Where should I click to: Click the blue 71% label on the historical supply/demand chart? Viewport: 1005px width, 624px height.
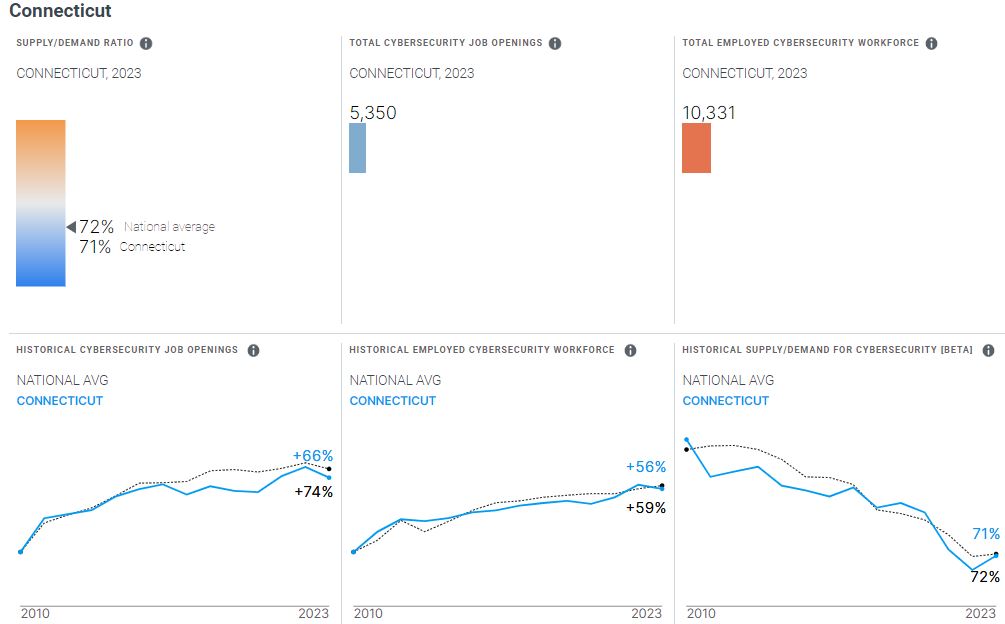tap(986, 534)
